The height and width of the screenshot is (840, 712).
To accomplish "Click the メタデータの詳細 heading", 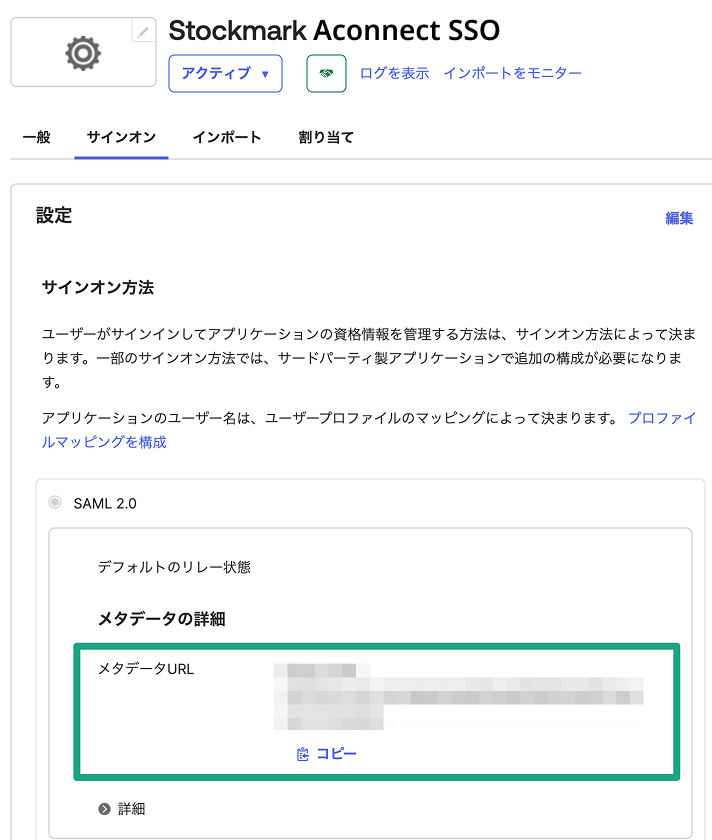I will point(161,619).
